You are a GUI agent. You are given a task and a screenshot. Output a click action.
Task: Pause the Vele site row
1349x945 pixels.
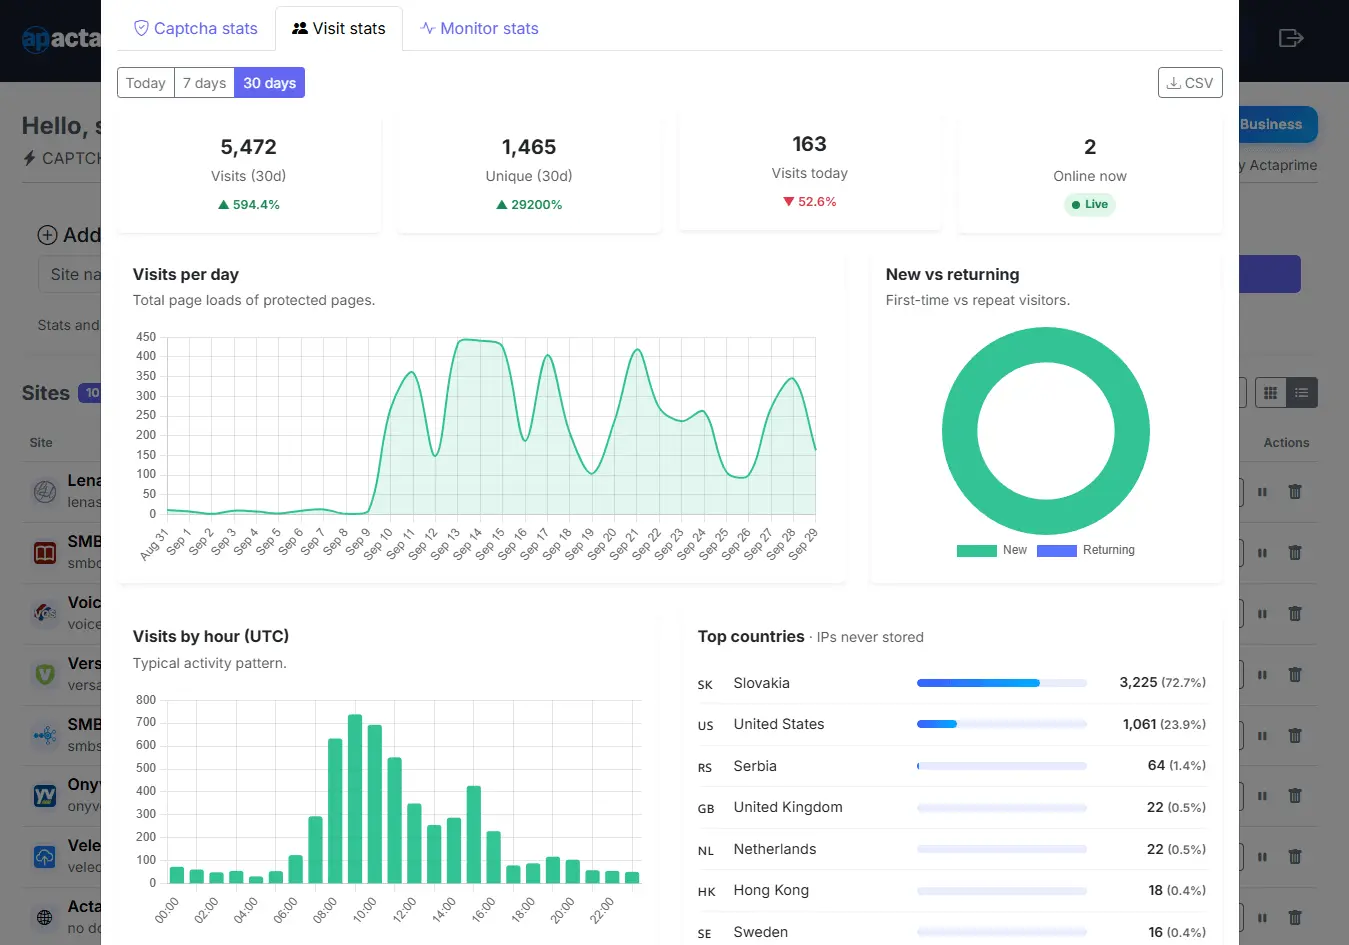[x=1262, y=857]
